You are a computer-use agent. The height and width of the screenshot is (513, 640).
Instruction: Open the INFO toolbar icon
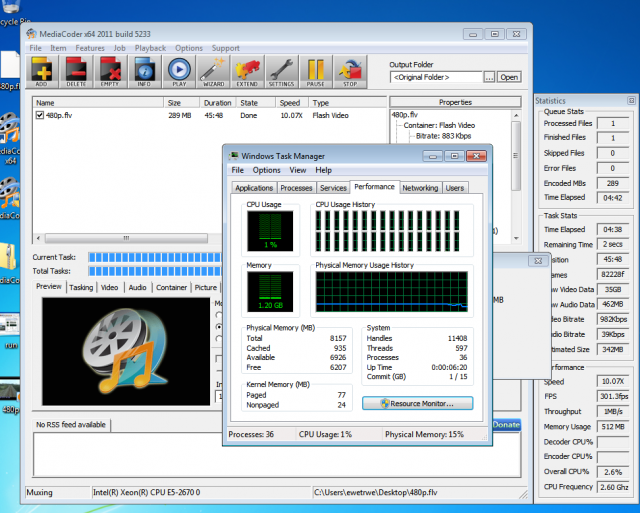(x=144, y=71)
